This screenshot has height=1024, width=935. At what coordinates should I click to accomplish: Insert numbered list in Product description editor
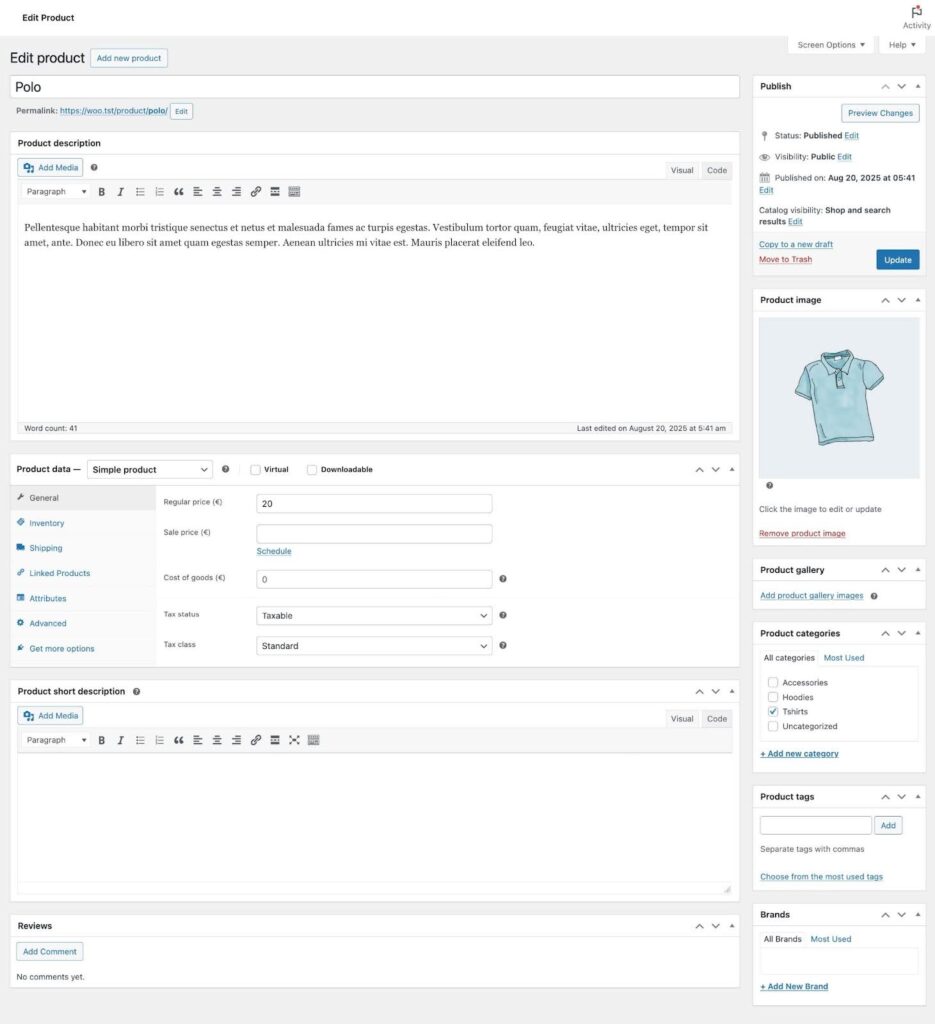tap(159, 191)
